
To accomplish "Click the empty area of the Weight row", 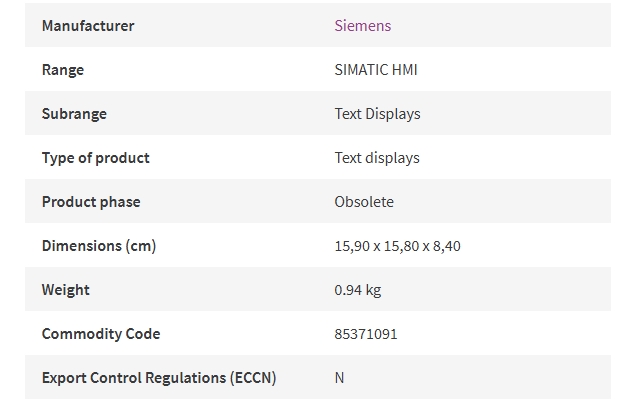I will tap(498, 289).
